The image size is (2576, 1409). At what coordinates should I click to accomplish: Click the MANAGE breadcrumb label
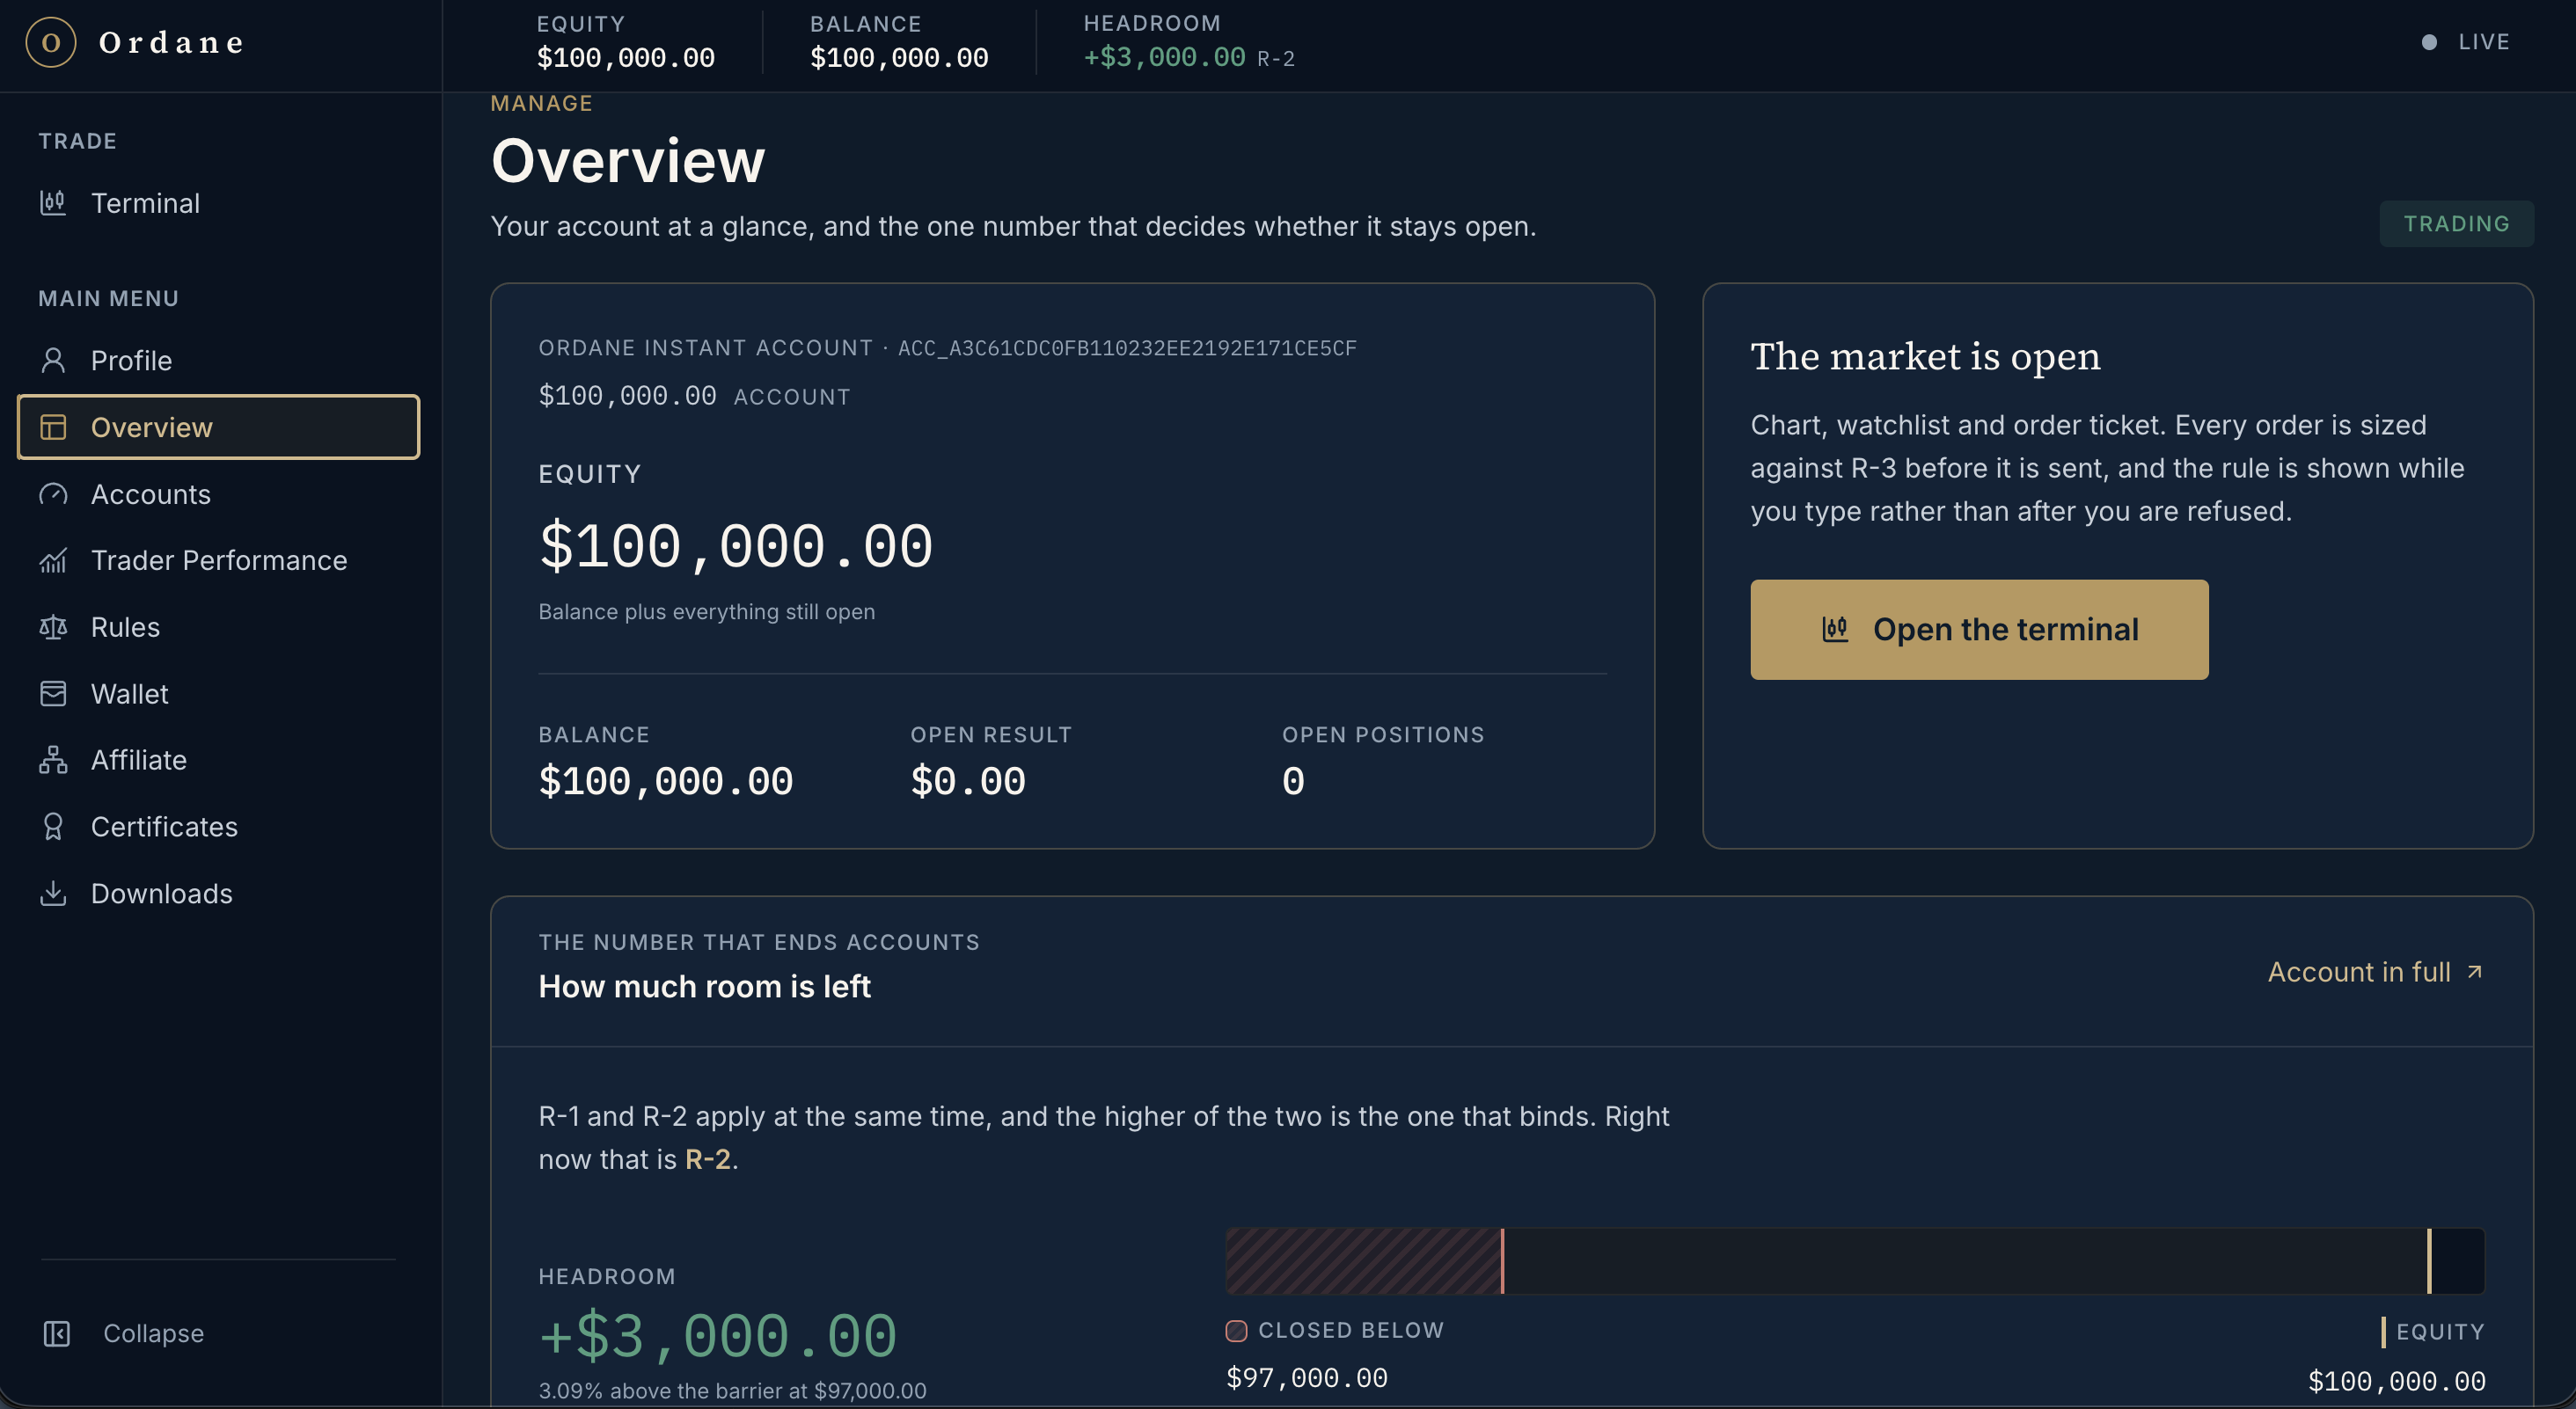click(x=542, y=103)
